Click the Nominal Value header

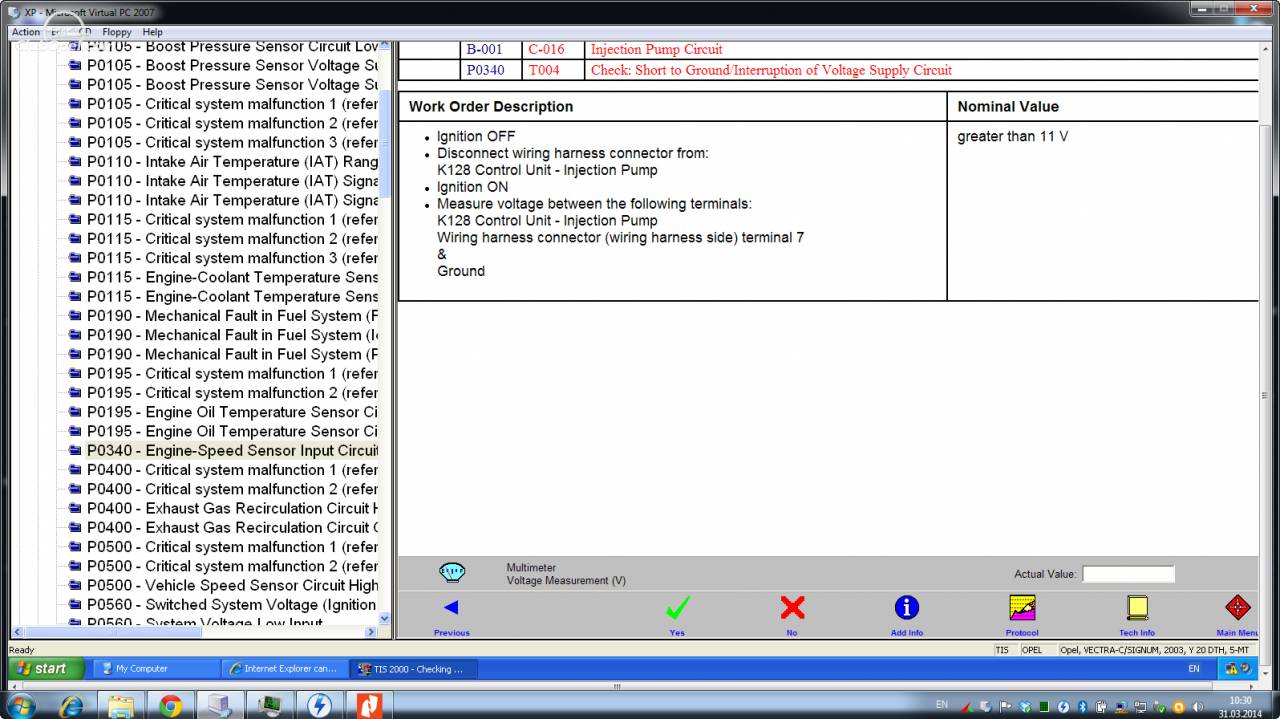coord(1008,107)
